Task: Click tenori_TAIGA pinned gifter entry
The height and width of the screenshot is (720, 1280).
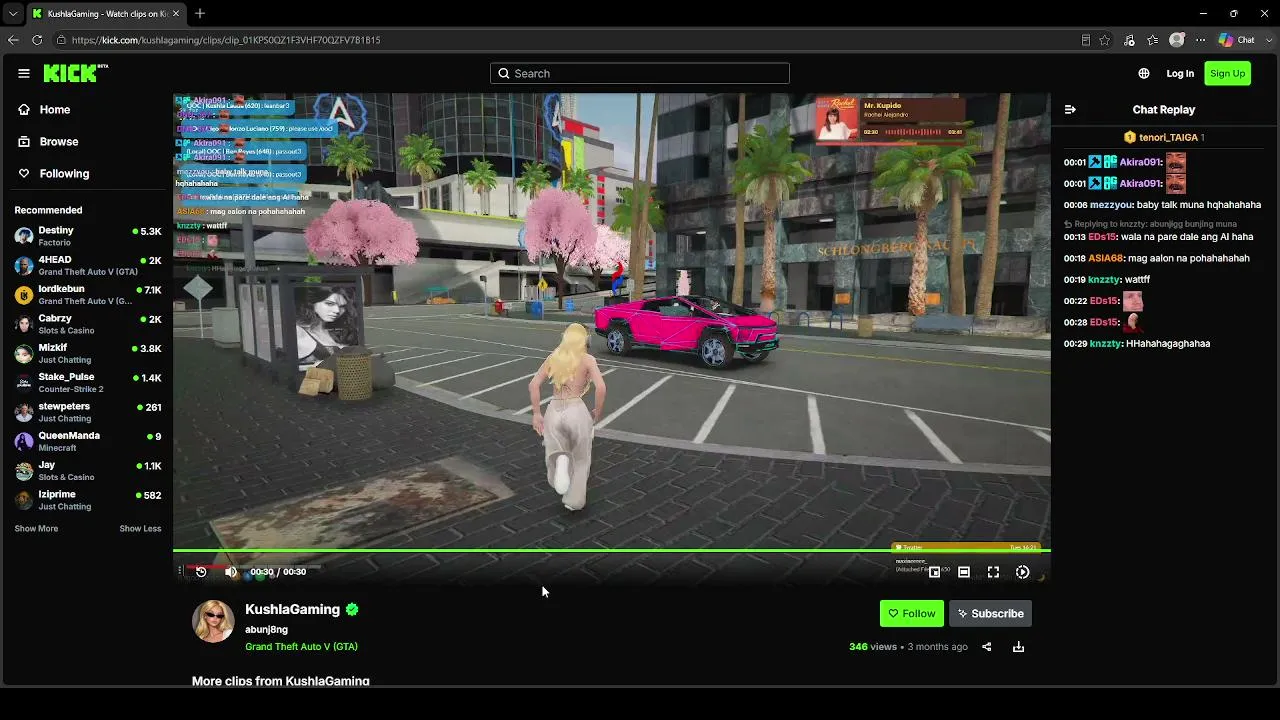Action: [x=1163, y=137]
